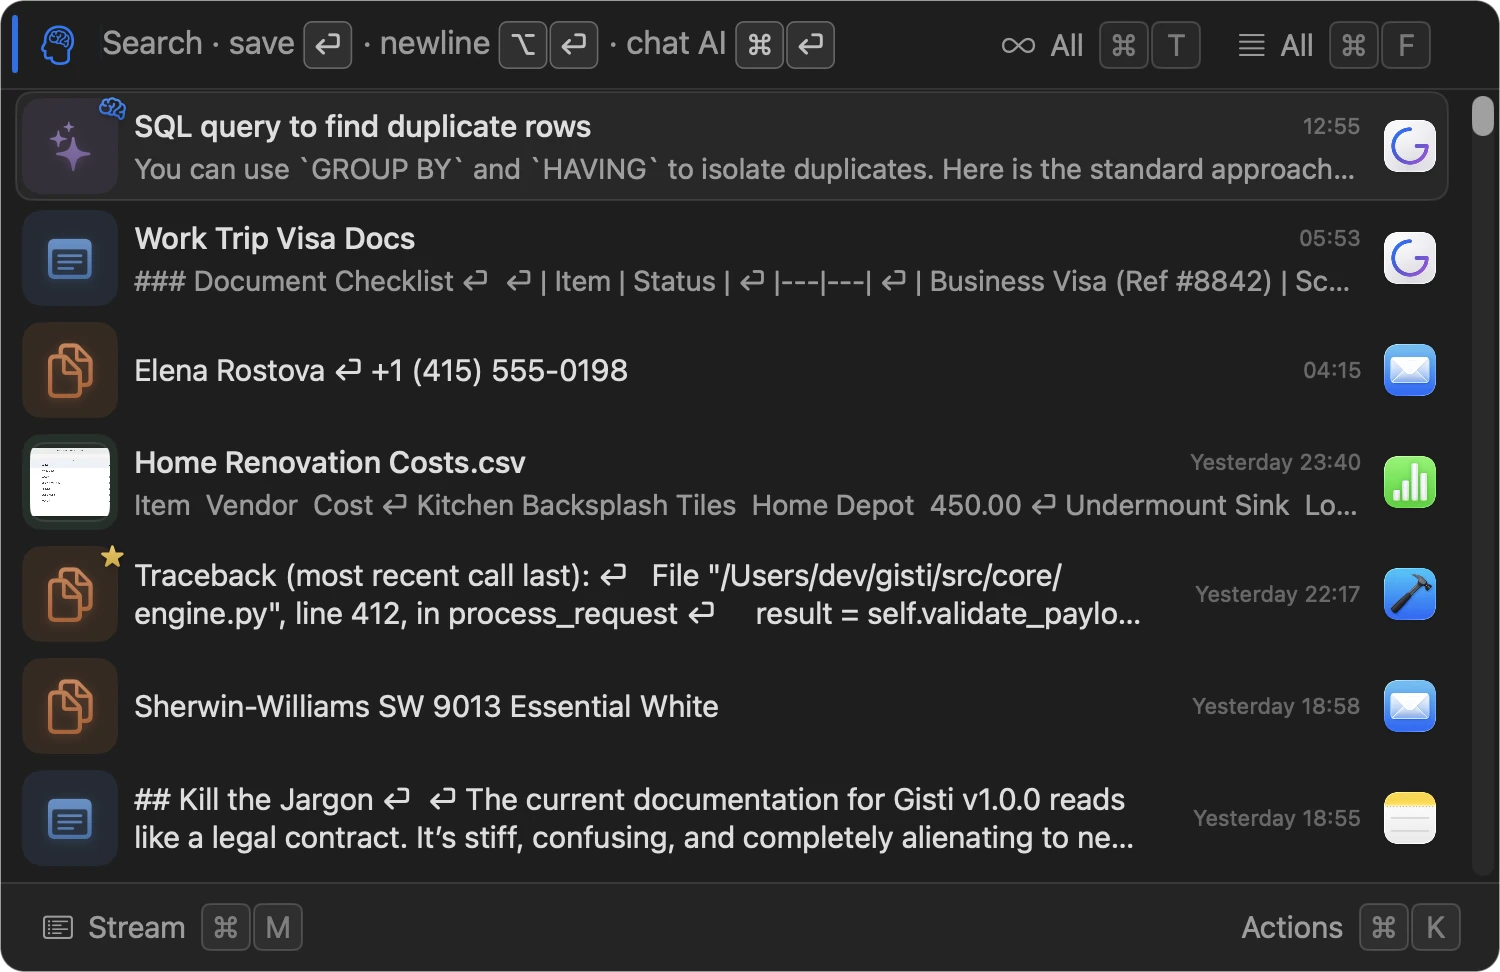Select 'Sherwin-Williams SW 9013 Essential White' entry
This screenshot has height=972, width=1500.
point(427,707)
